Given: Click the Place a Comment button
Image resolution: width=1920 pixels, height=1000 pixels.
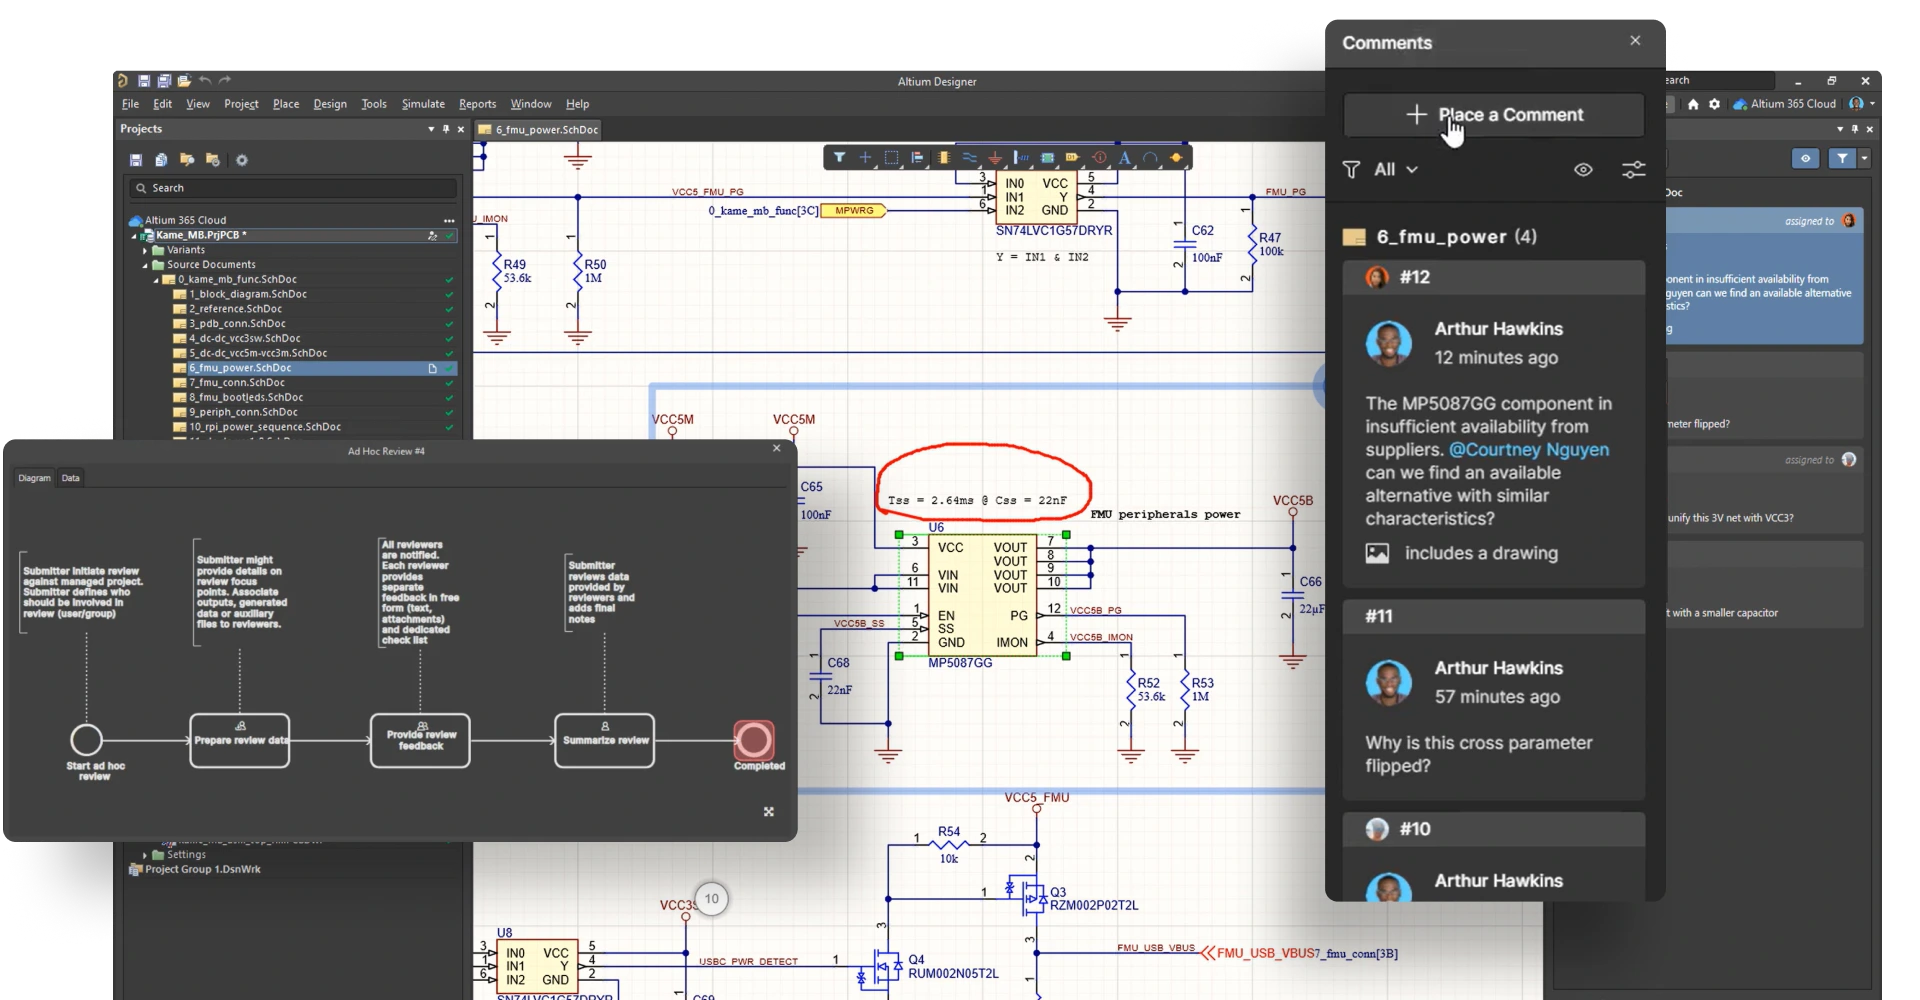Looking at the screenshot, I should (1494, 115).
